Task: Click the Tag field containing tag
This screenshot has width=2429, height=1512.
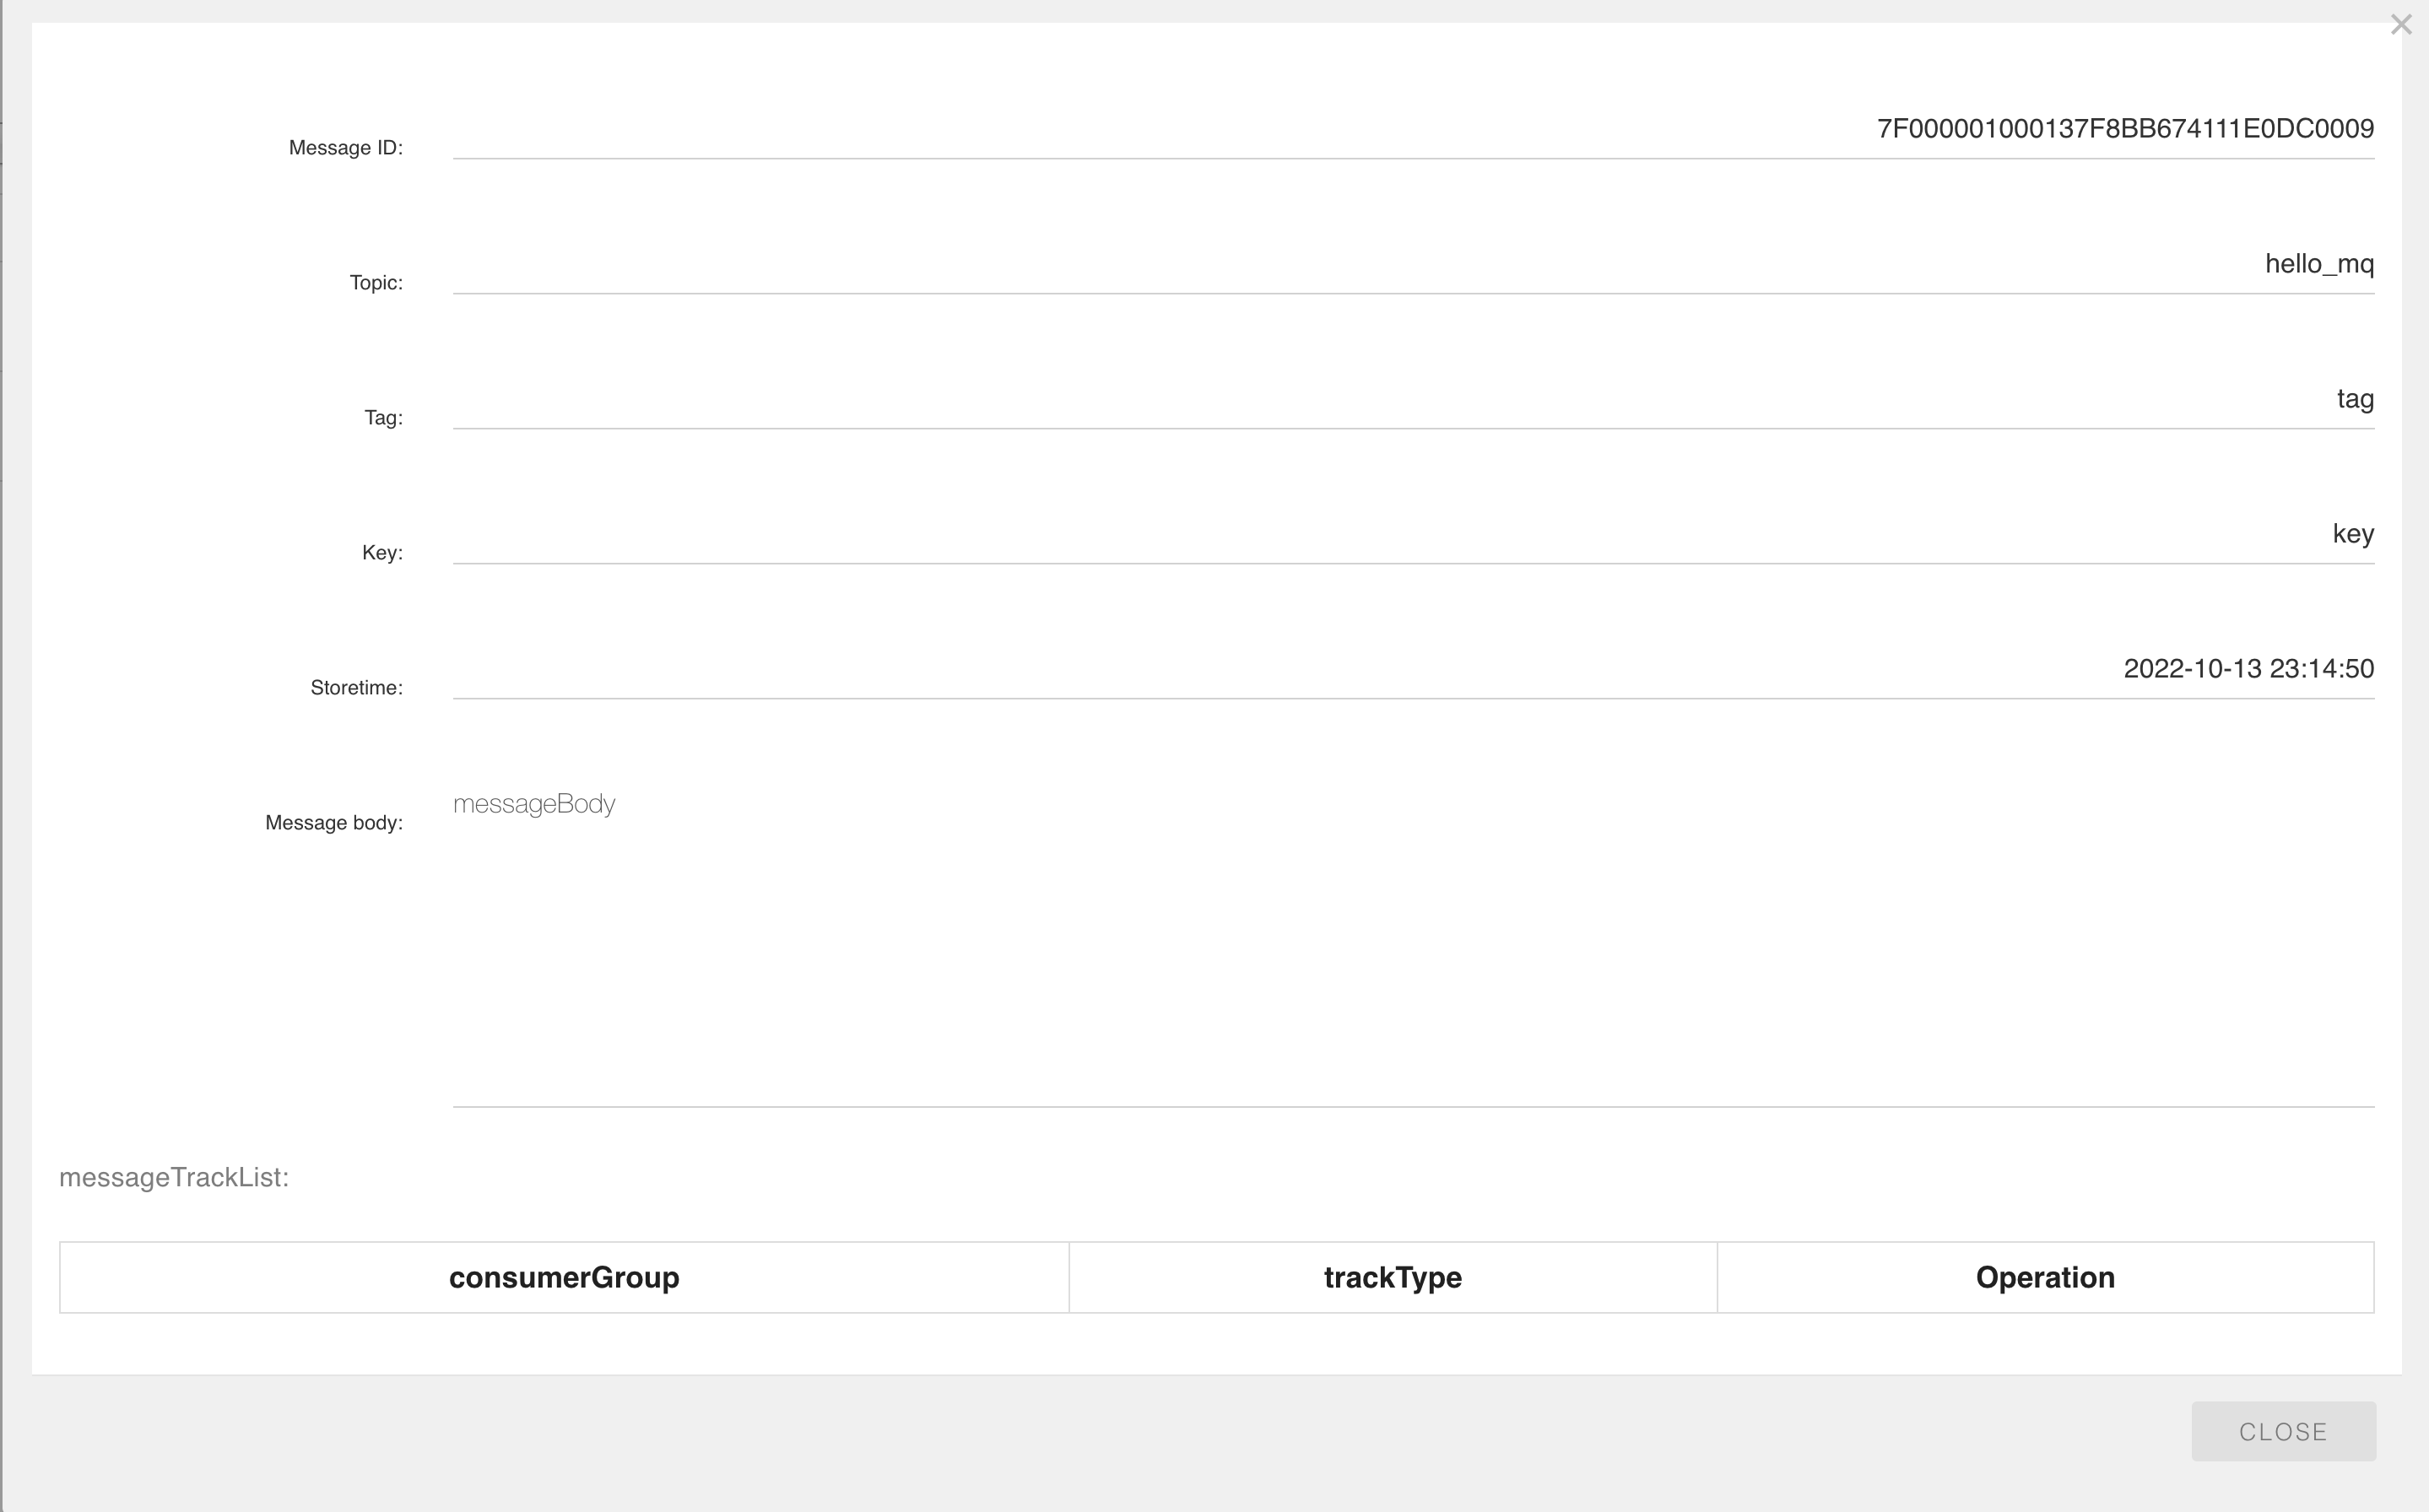Action: point(1412,399)
